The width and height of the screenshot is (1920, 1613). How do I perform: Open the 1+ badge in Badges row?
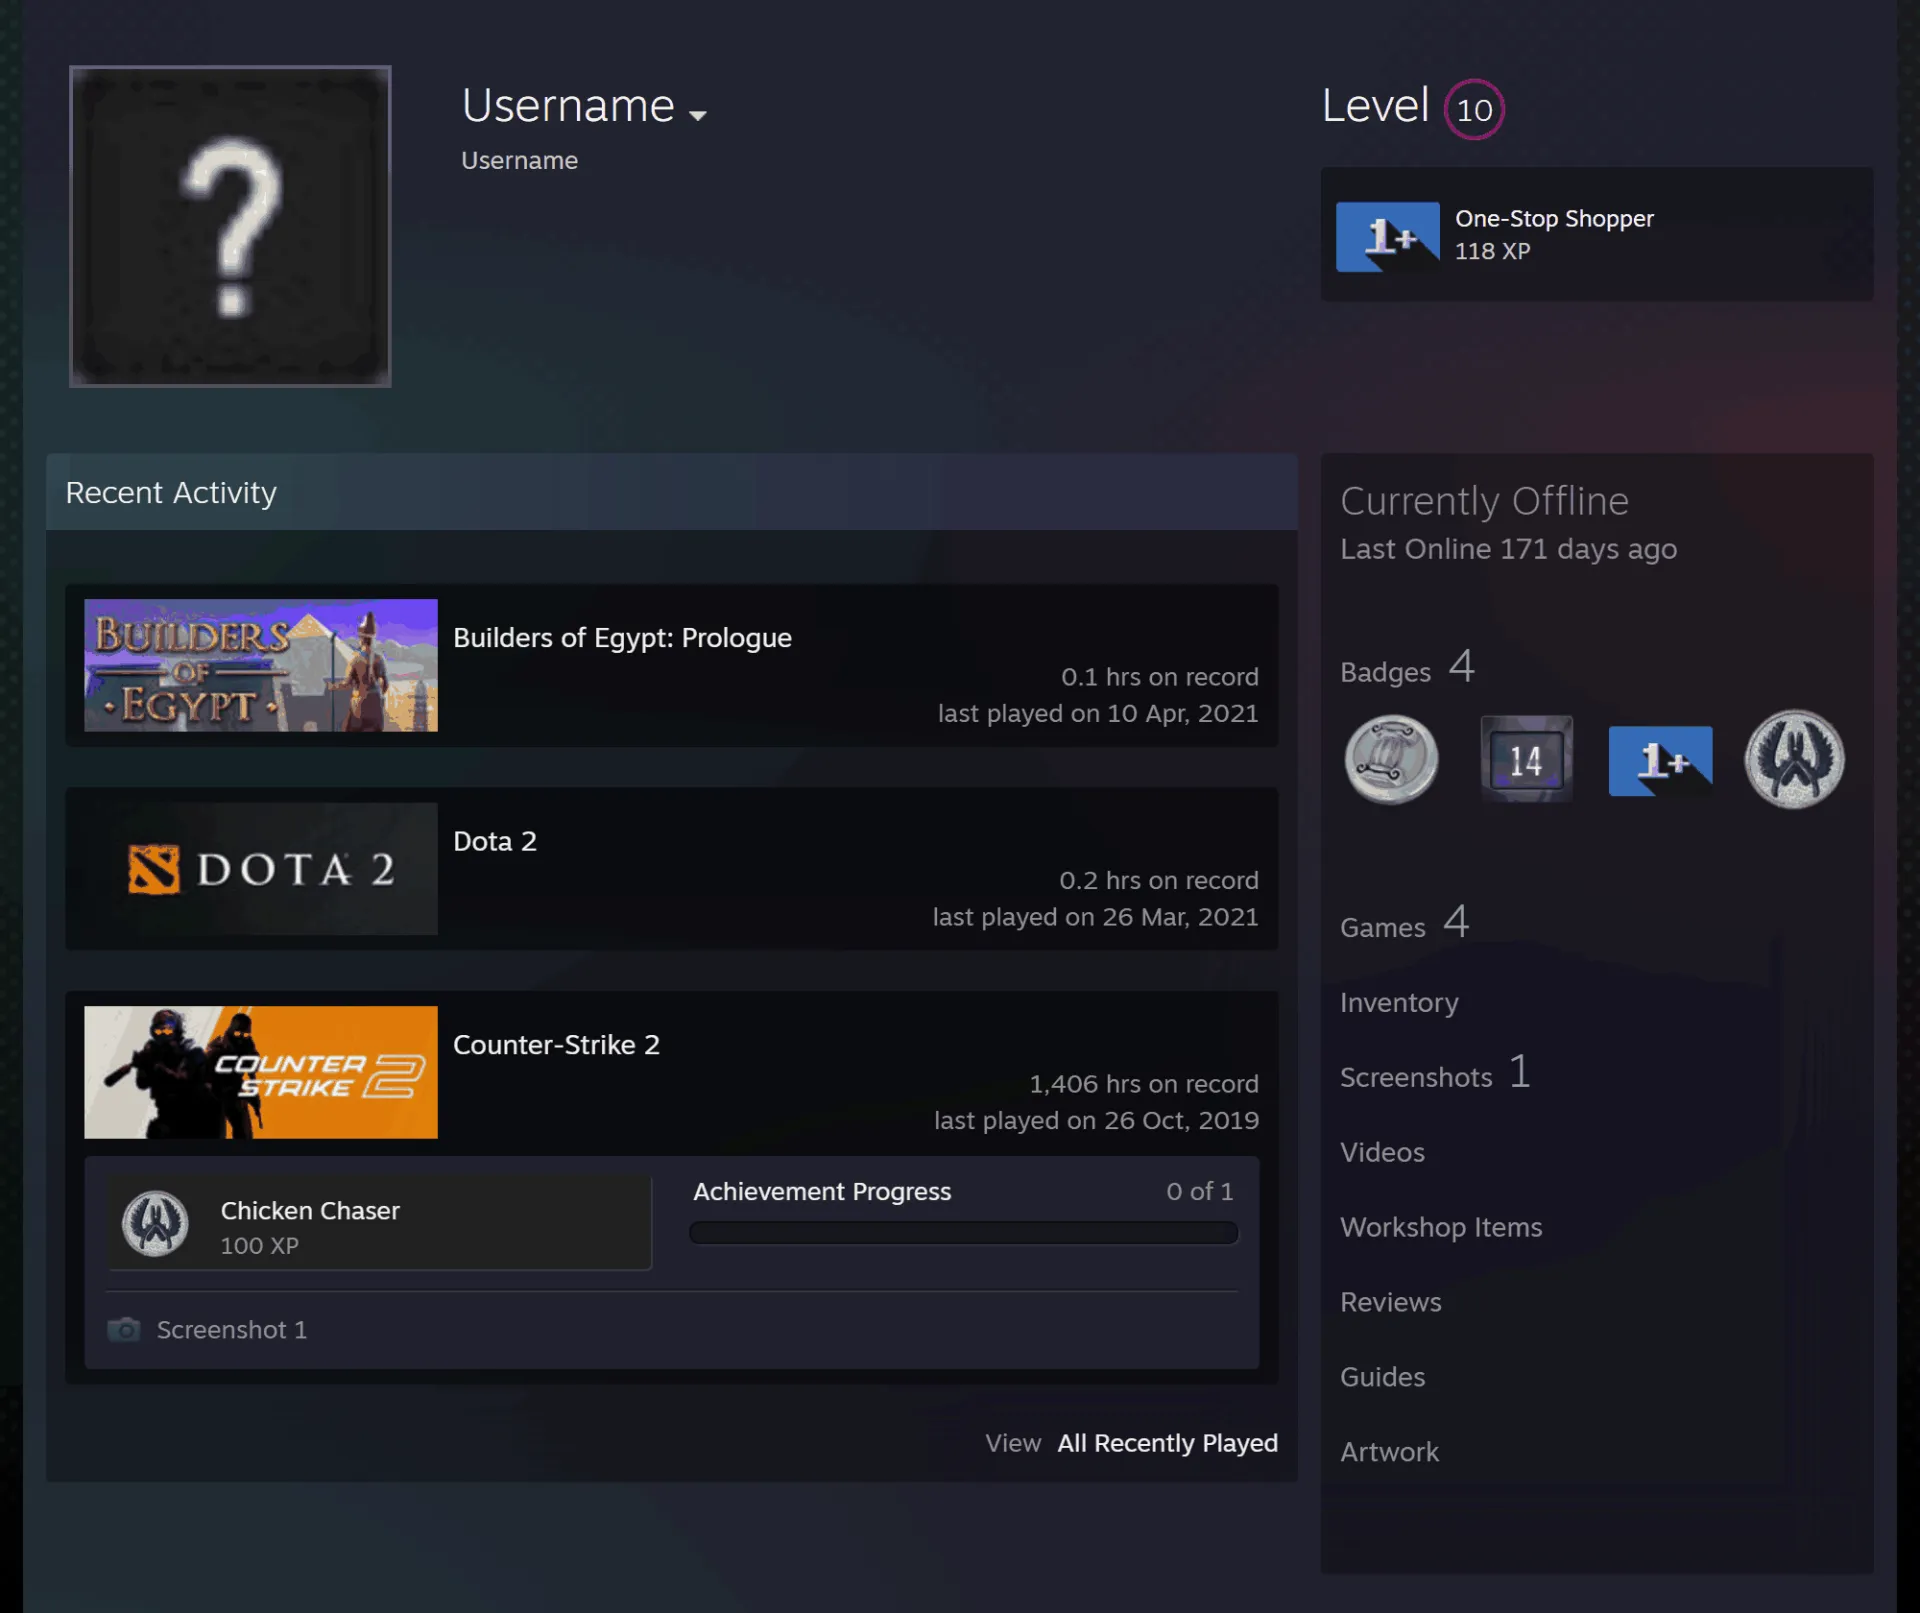[x=1660, y=761]
